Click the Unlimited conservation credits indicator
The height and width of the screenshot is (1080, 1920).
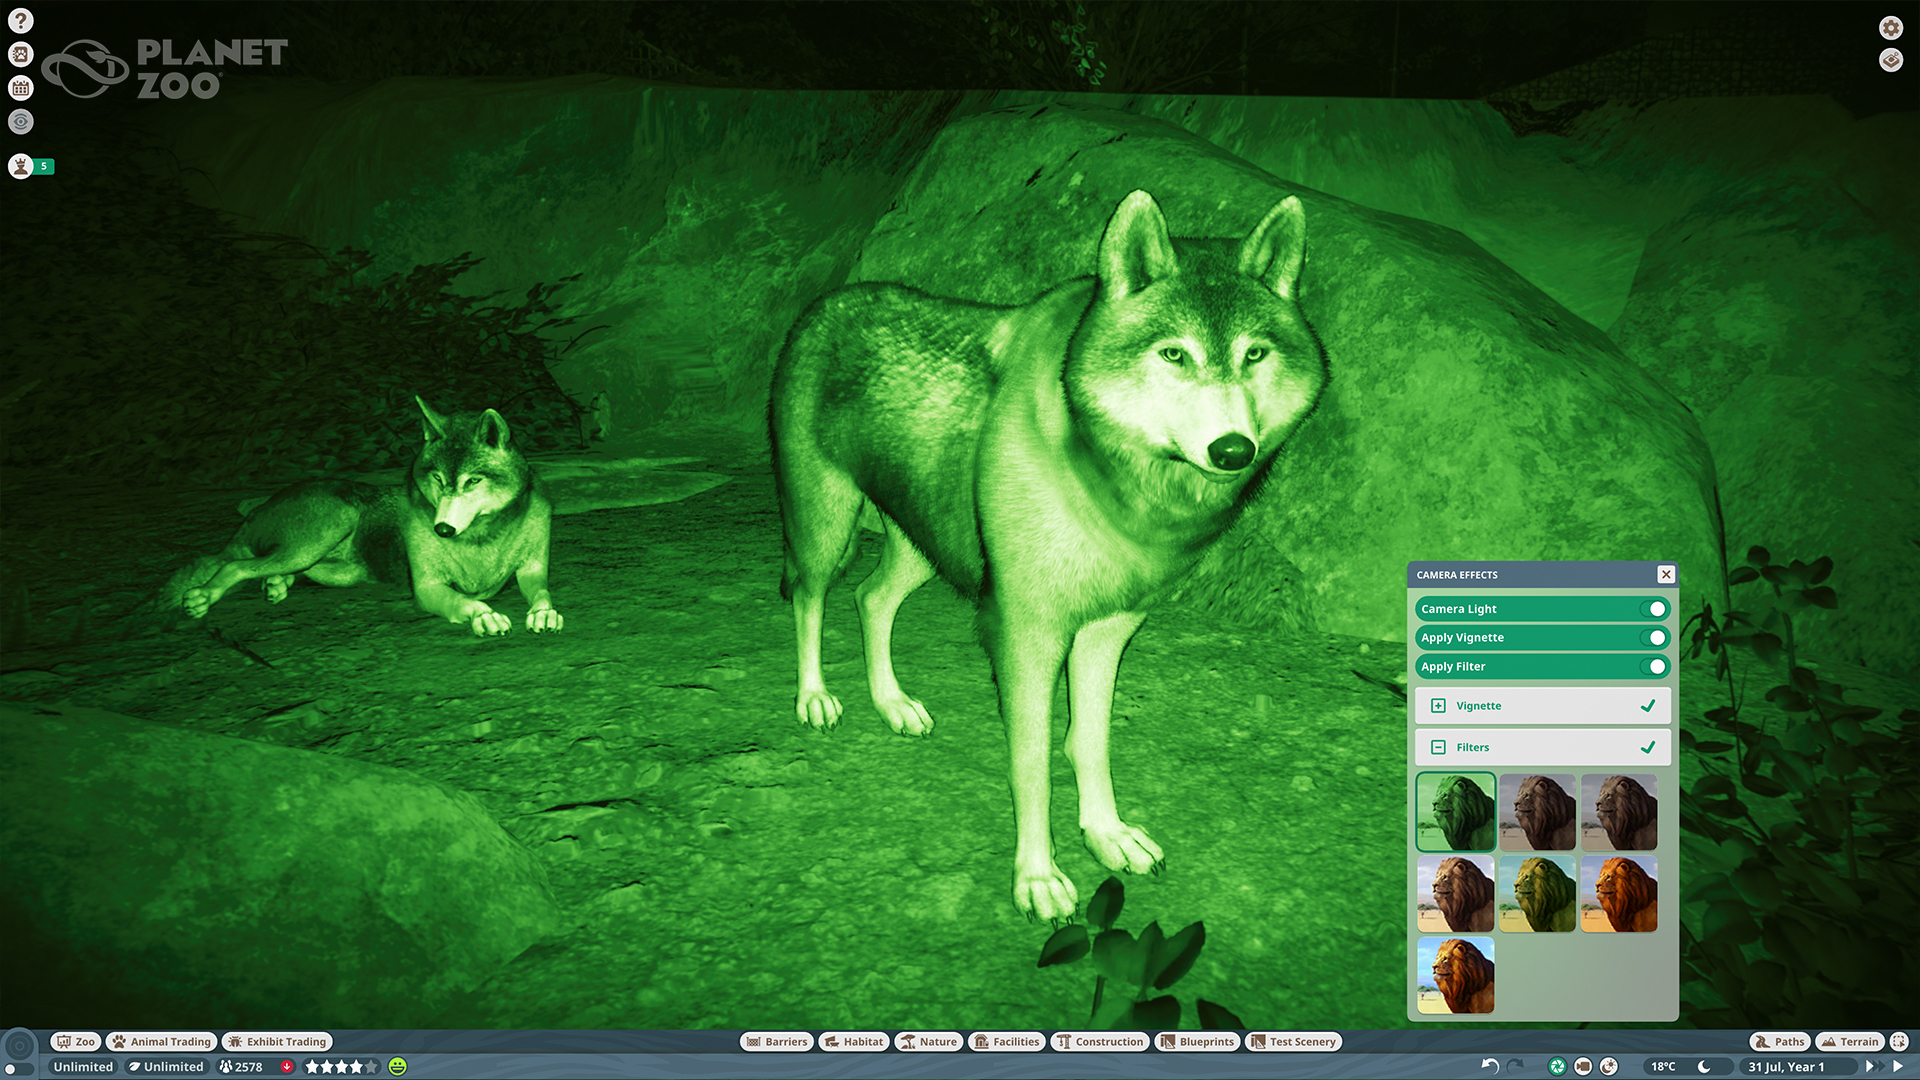point(166,1067)
